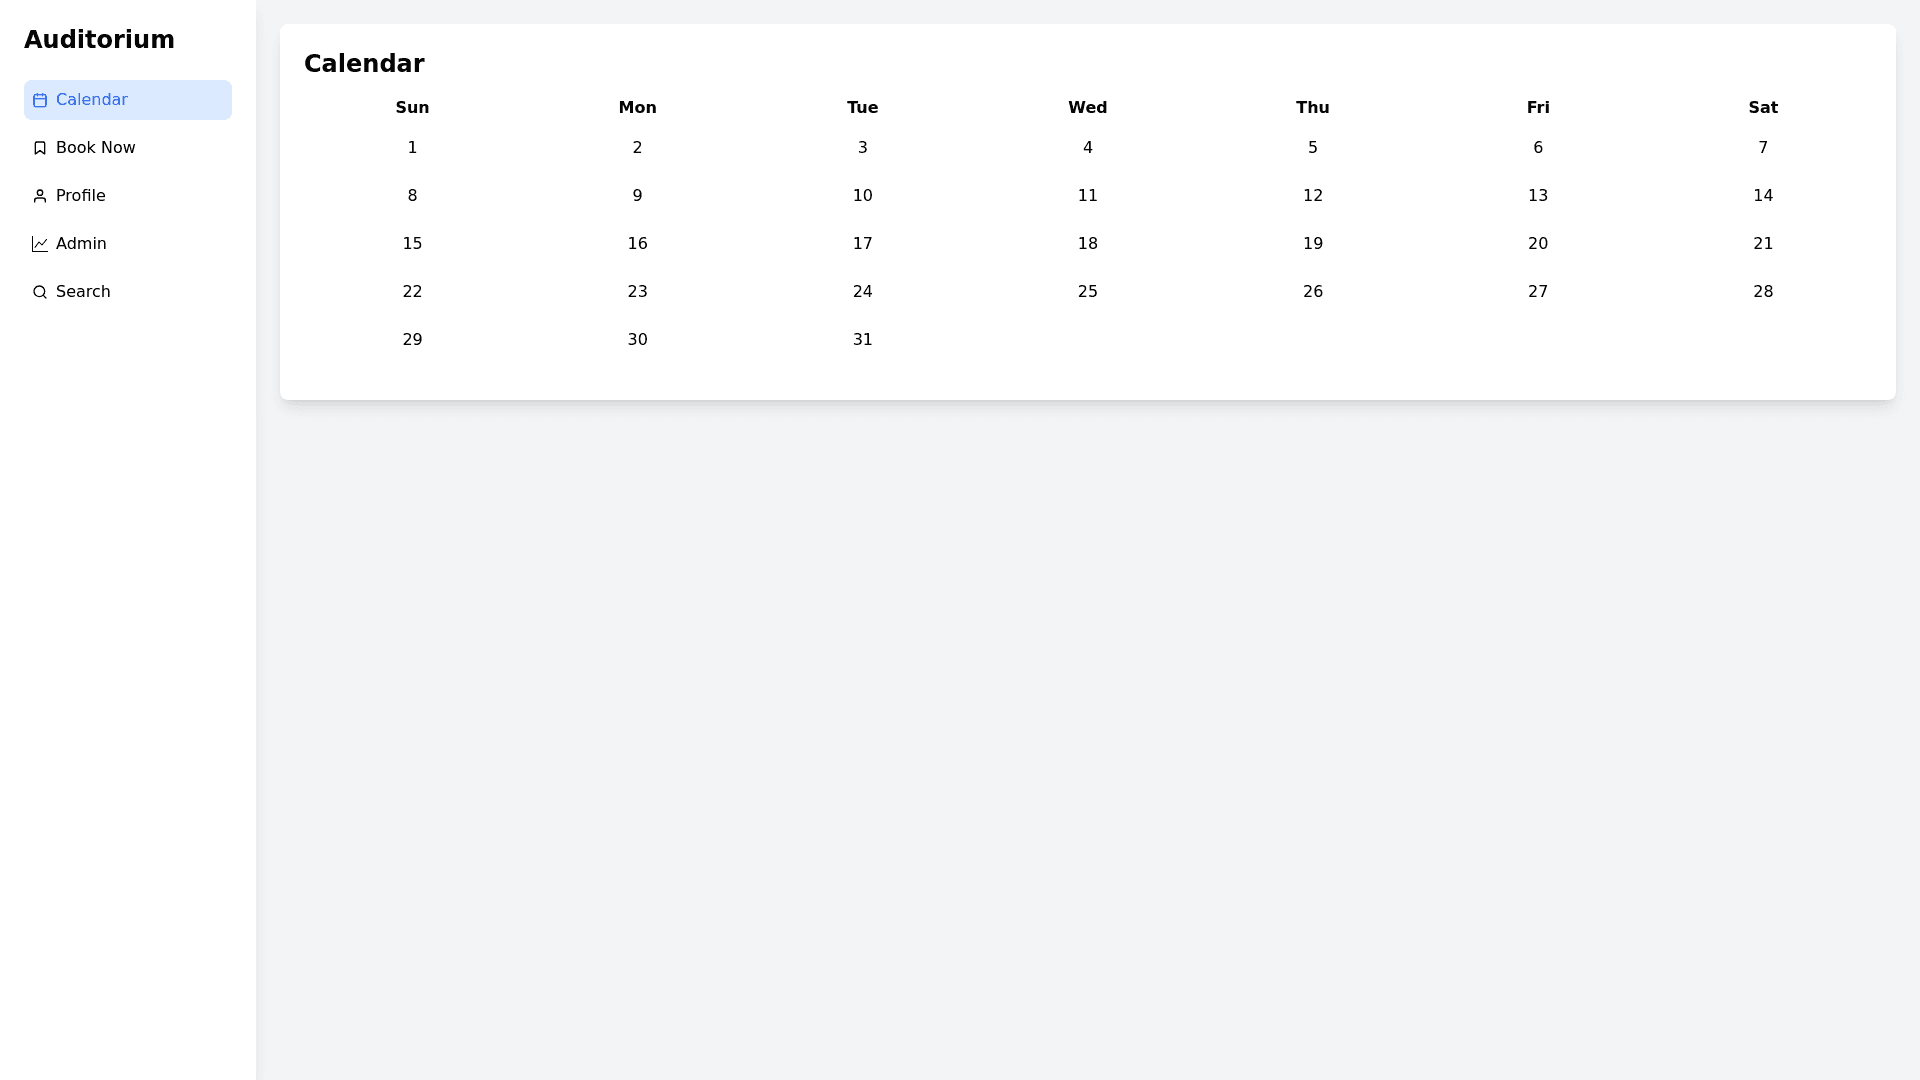Pick day 18 on the calendar
This screenshot has width=1920, height=1080.
[1087, 244]
